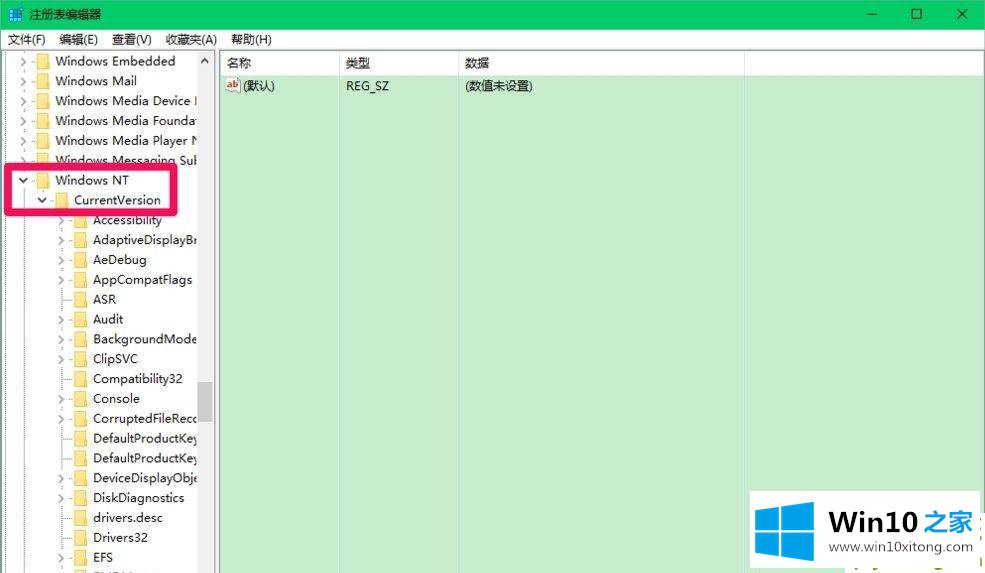The width and height of the screenshot is (985, 573).
Task: Maximize the Registry Editor window
Action: point(917,14)
